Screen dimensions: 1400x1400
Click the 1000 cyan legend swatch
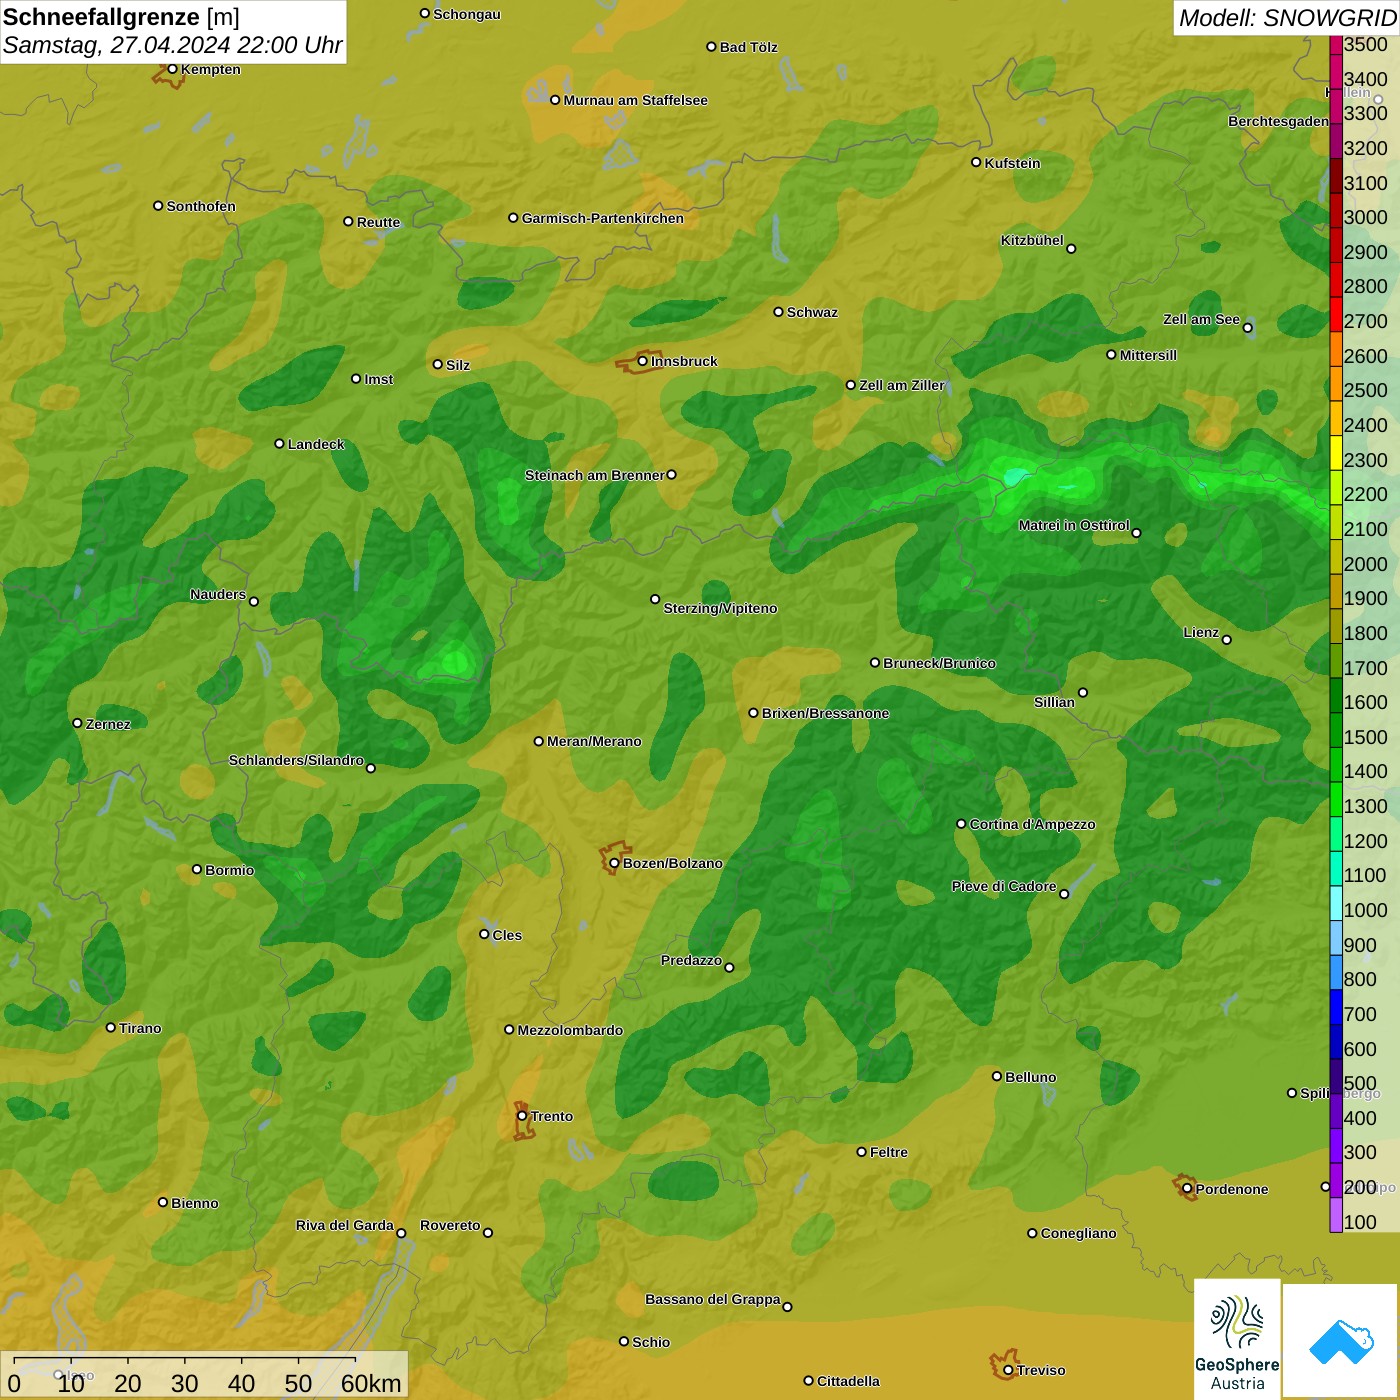pyautogui.click(x=1335, y=903)
